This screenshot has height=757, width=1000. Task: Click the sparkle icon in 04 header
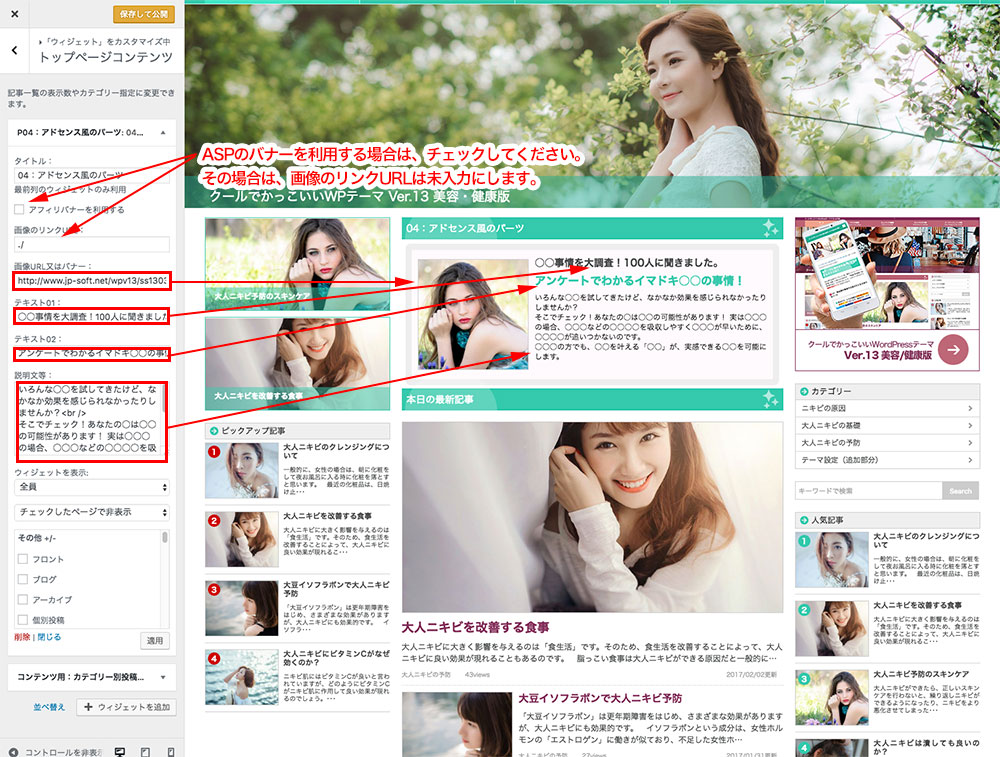click(x=770, y=228)
